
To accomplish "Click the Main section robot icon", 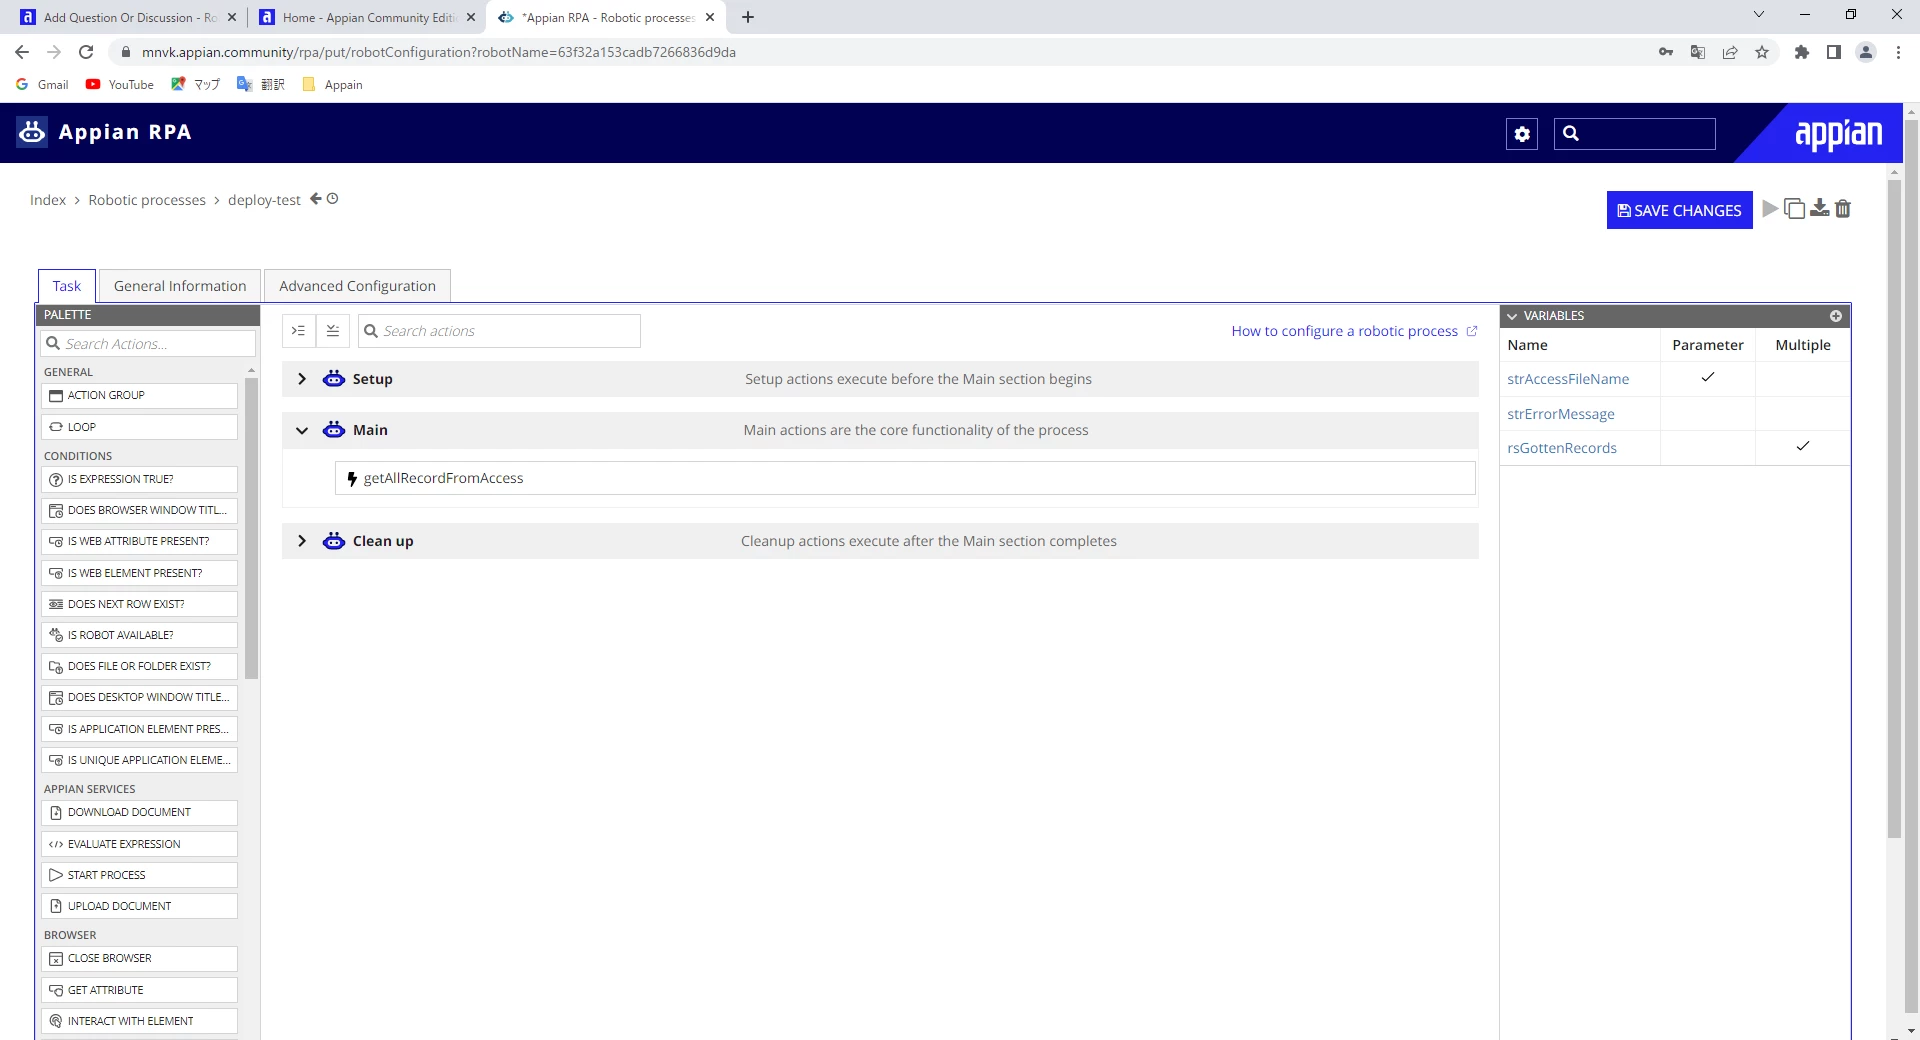I will (x=334, y=430).
